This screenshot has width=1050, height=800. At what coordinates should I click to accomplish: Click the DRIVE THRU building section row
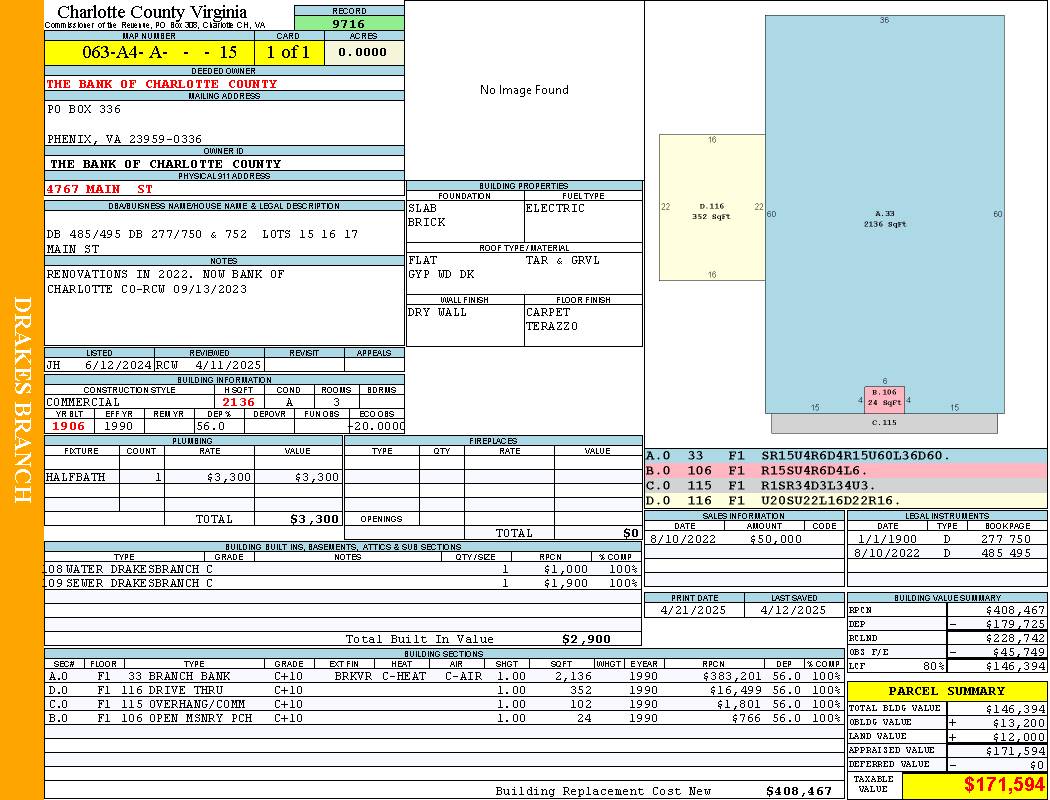(445, 690)
